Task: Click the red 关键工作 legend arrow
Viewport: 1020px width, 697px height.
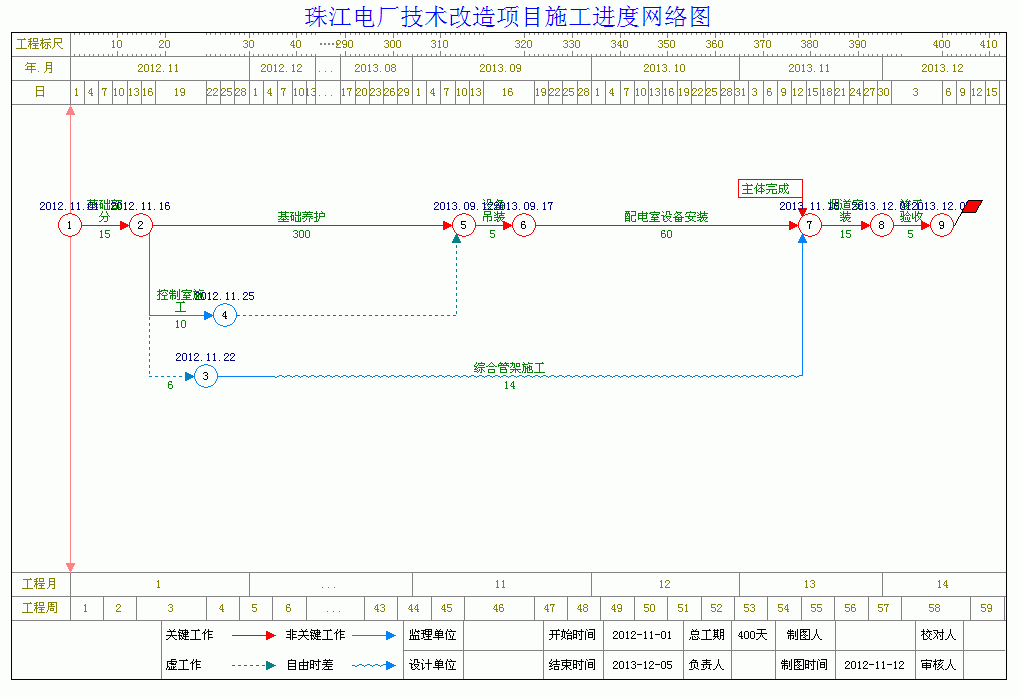Action: [x=254, y=635]
